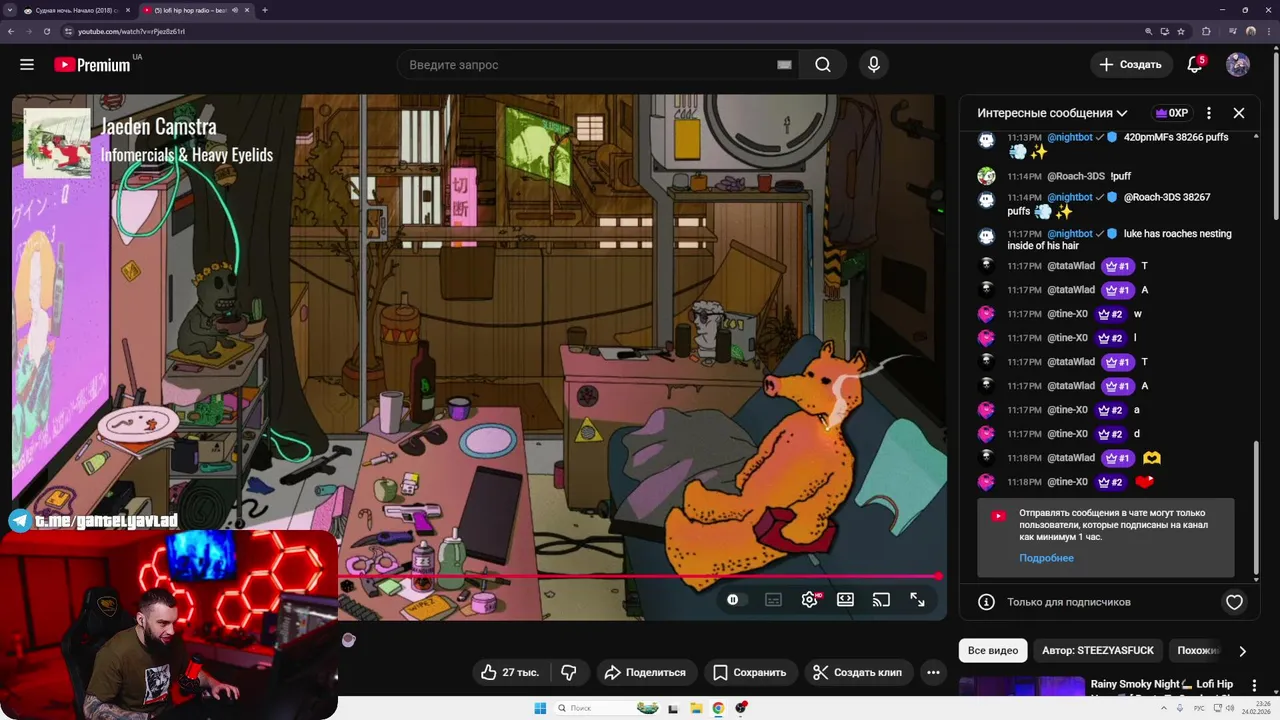Switch to lofi hip hop radio tab
The height and width of the screenshot is (720, 1280).
tap(197, 10)
